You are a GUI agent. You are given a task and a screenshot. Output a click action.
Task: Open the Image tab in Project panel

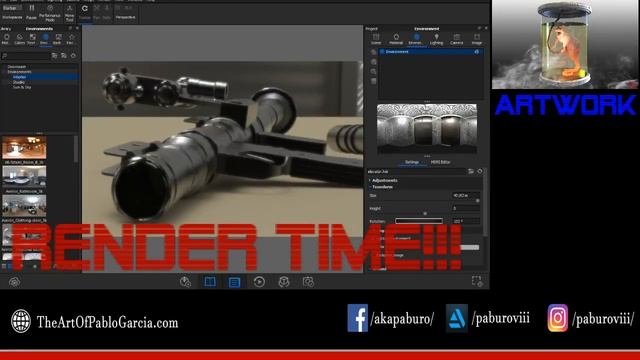476,40
